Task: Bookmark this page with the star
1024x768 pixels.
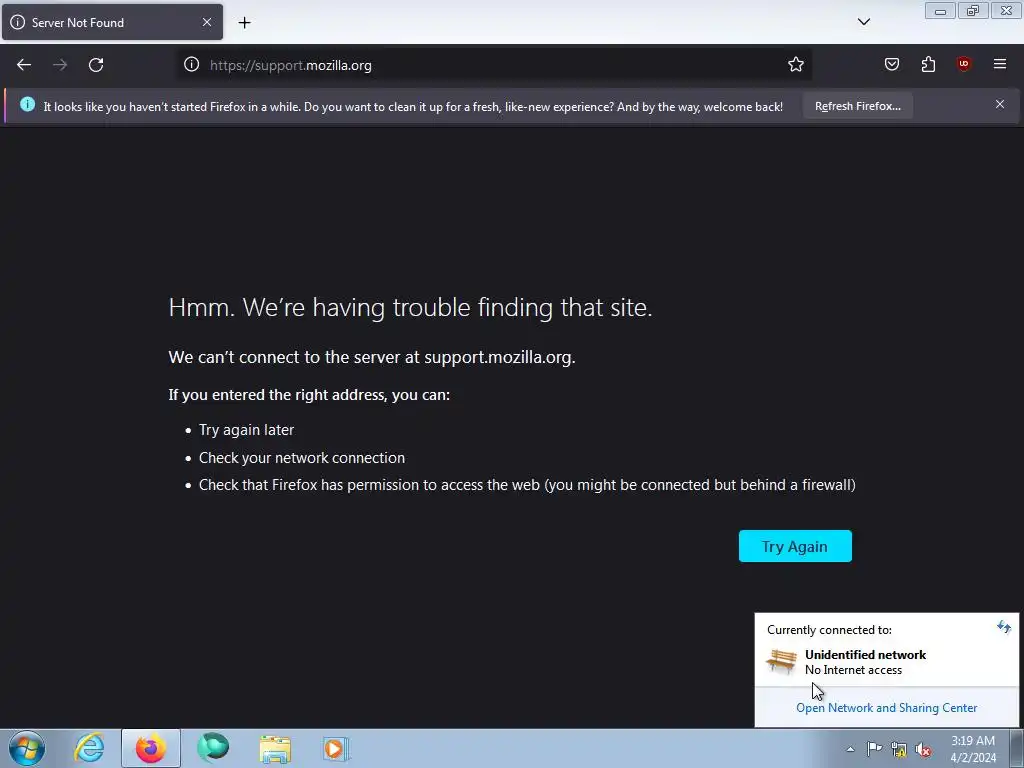Action: pos(795,64)
